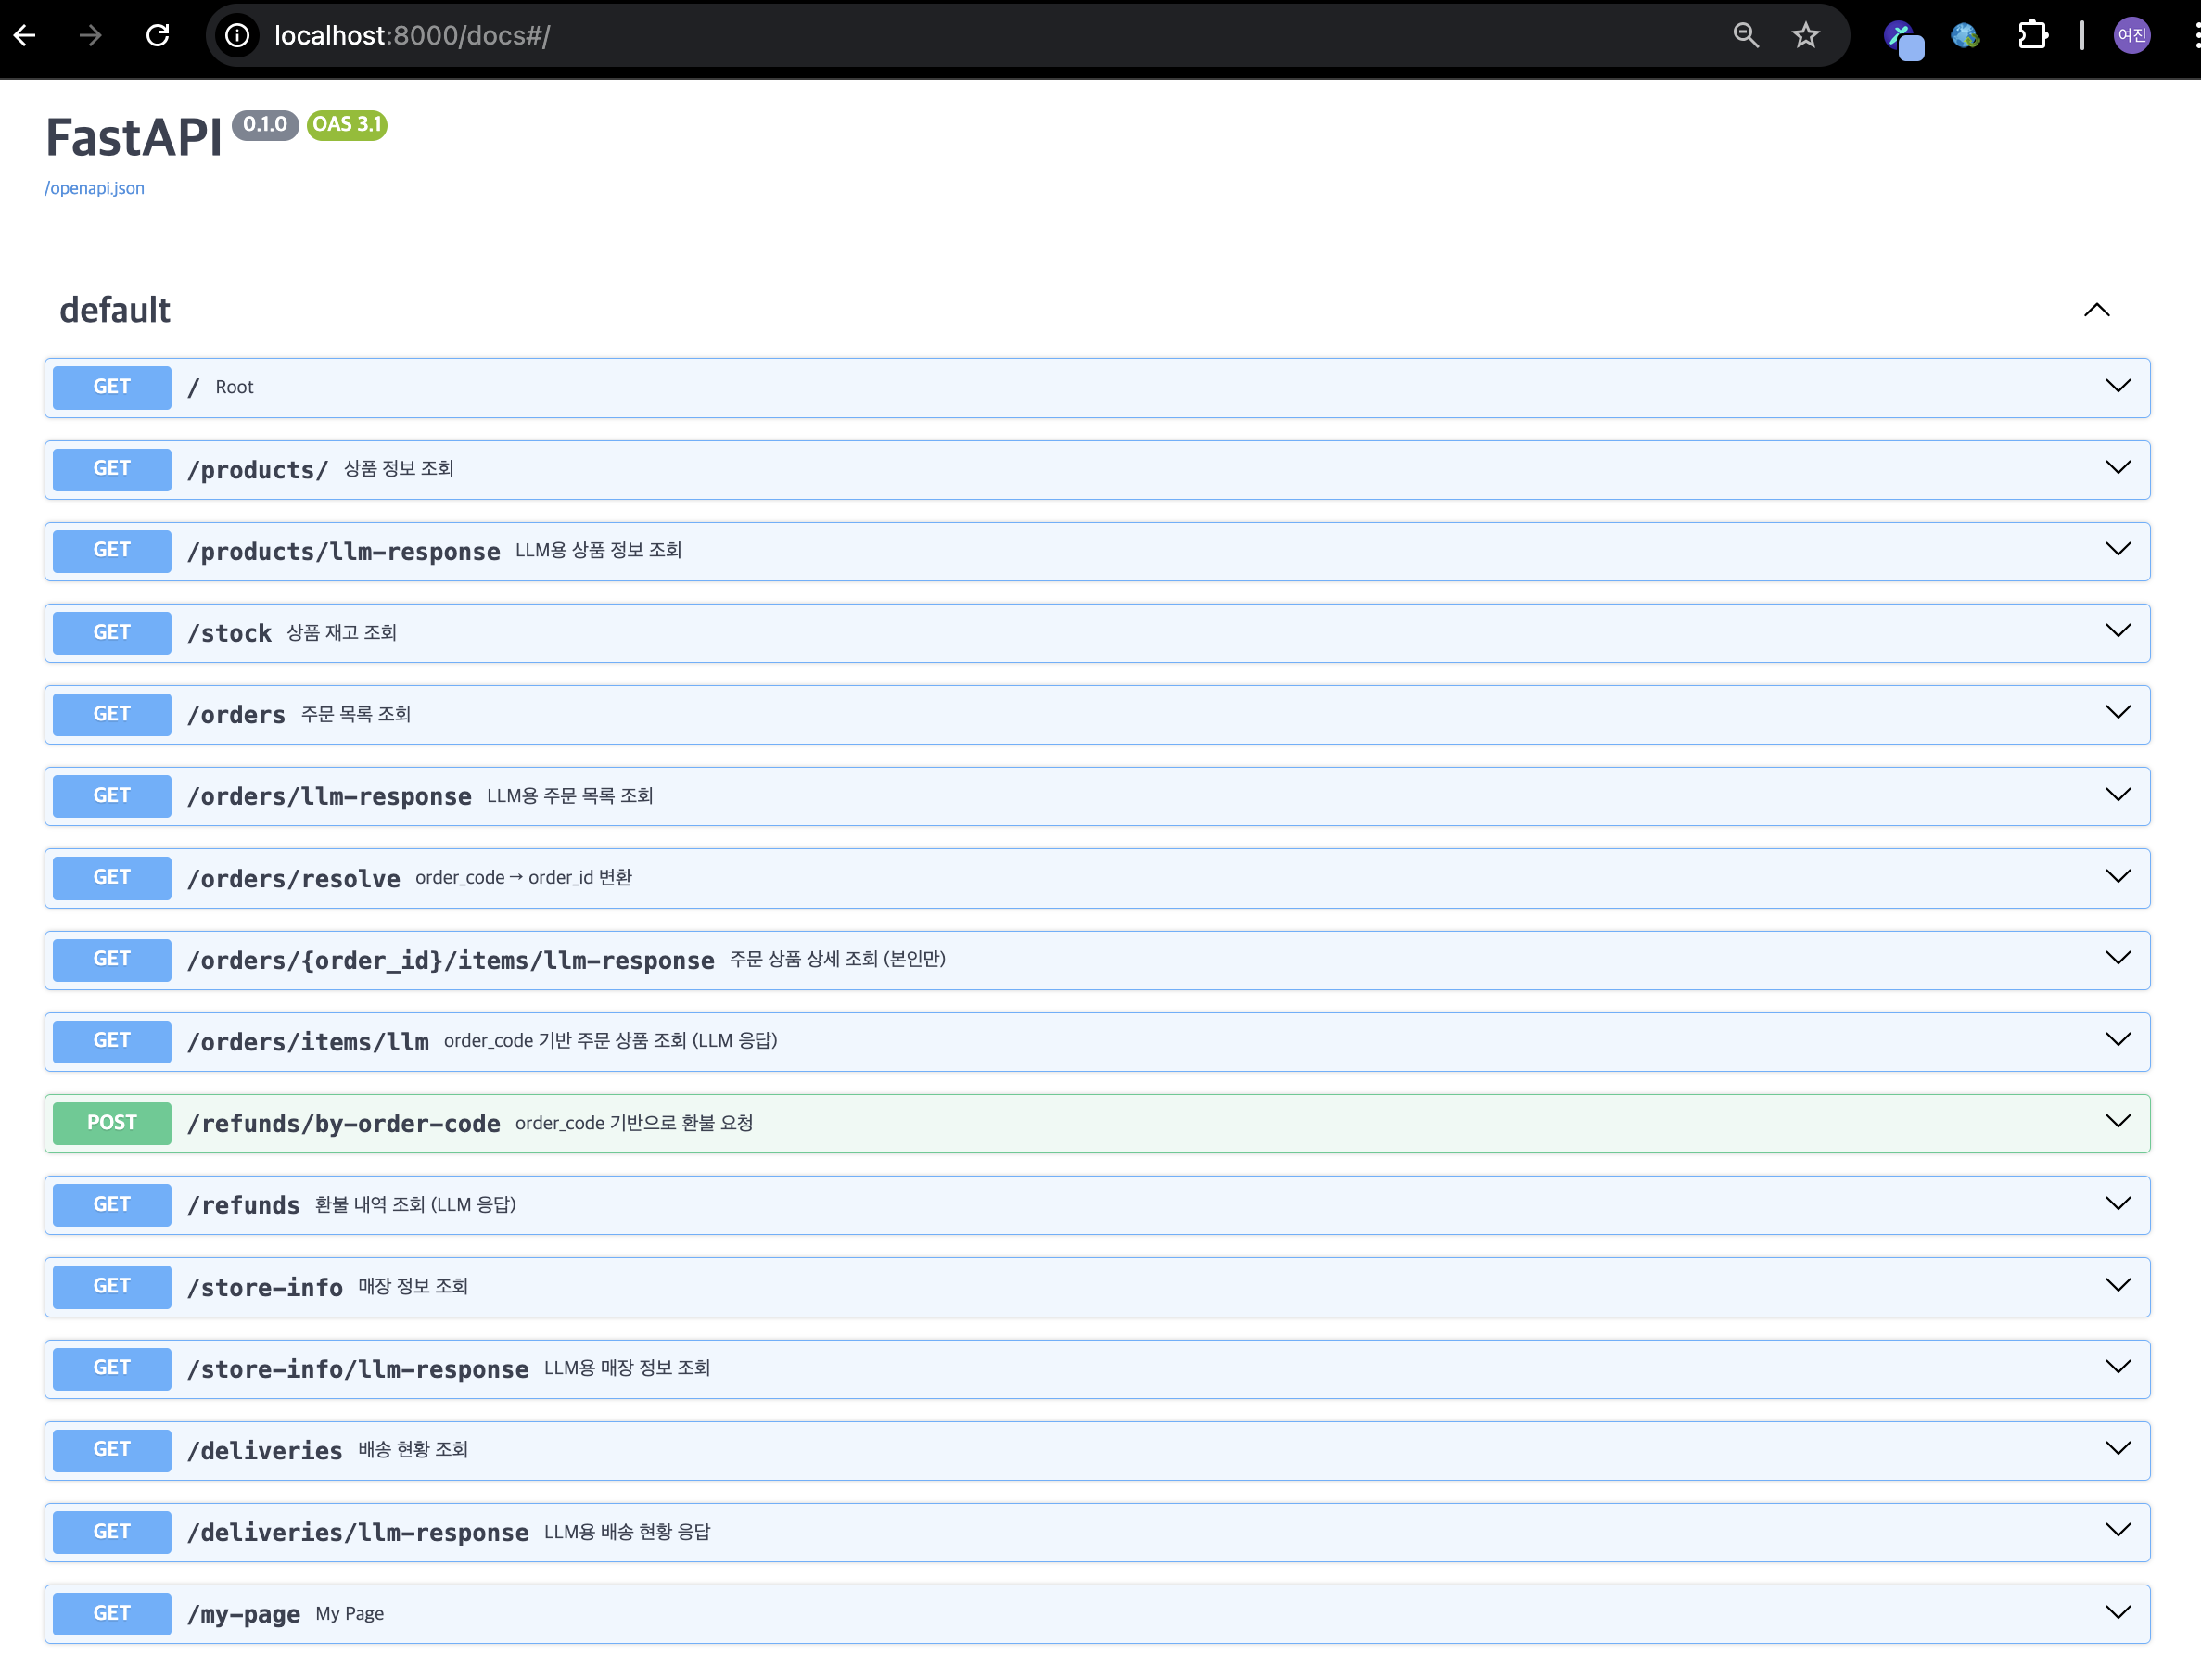Screen dimensions: 2201x1680
Task: Click the zoom magnifier icon in address bar
Action: tap(1745, 36)
